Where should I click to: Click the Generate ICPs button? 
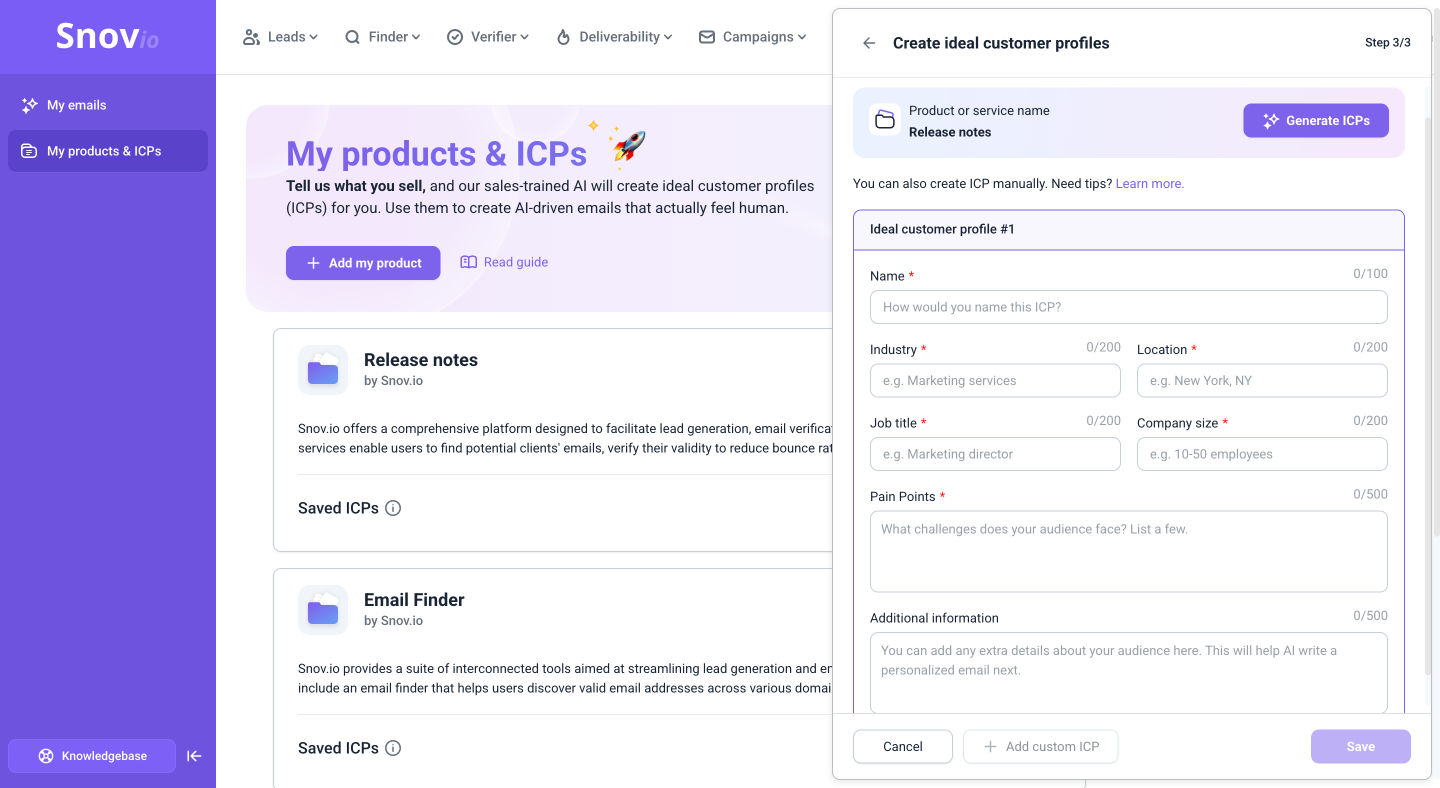1316,121
